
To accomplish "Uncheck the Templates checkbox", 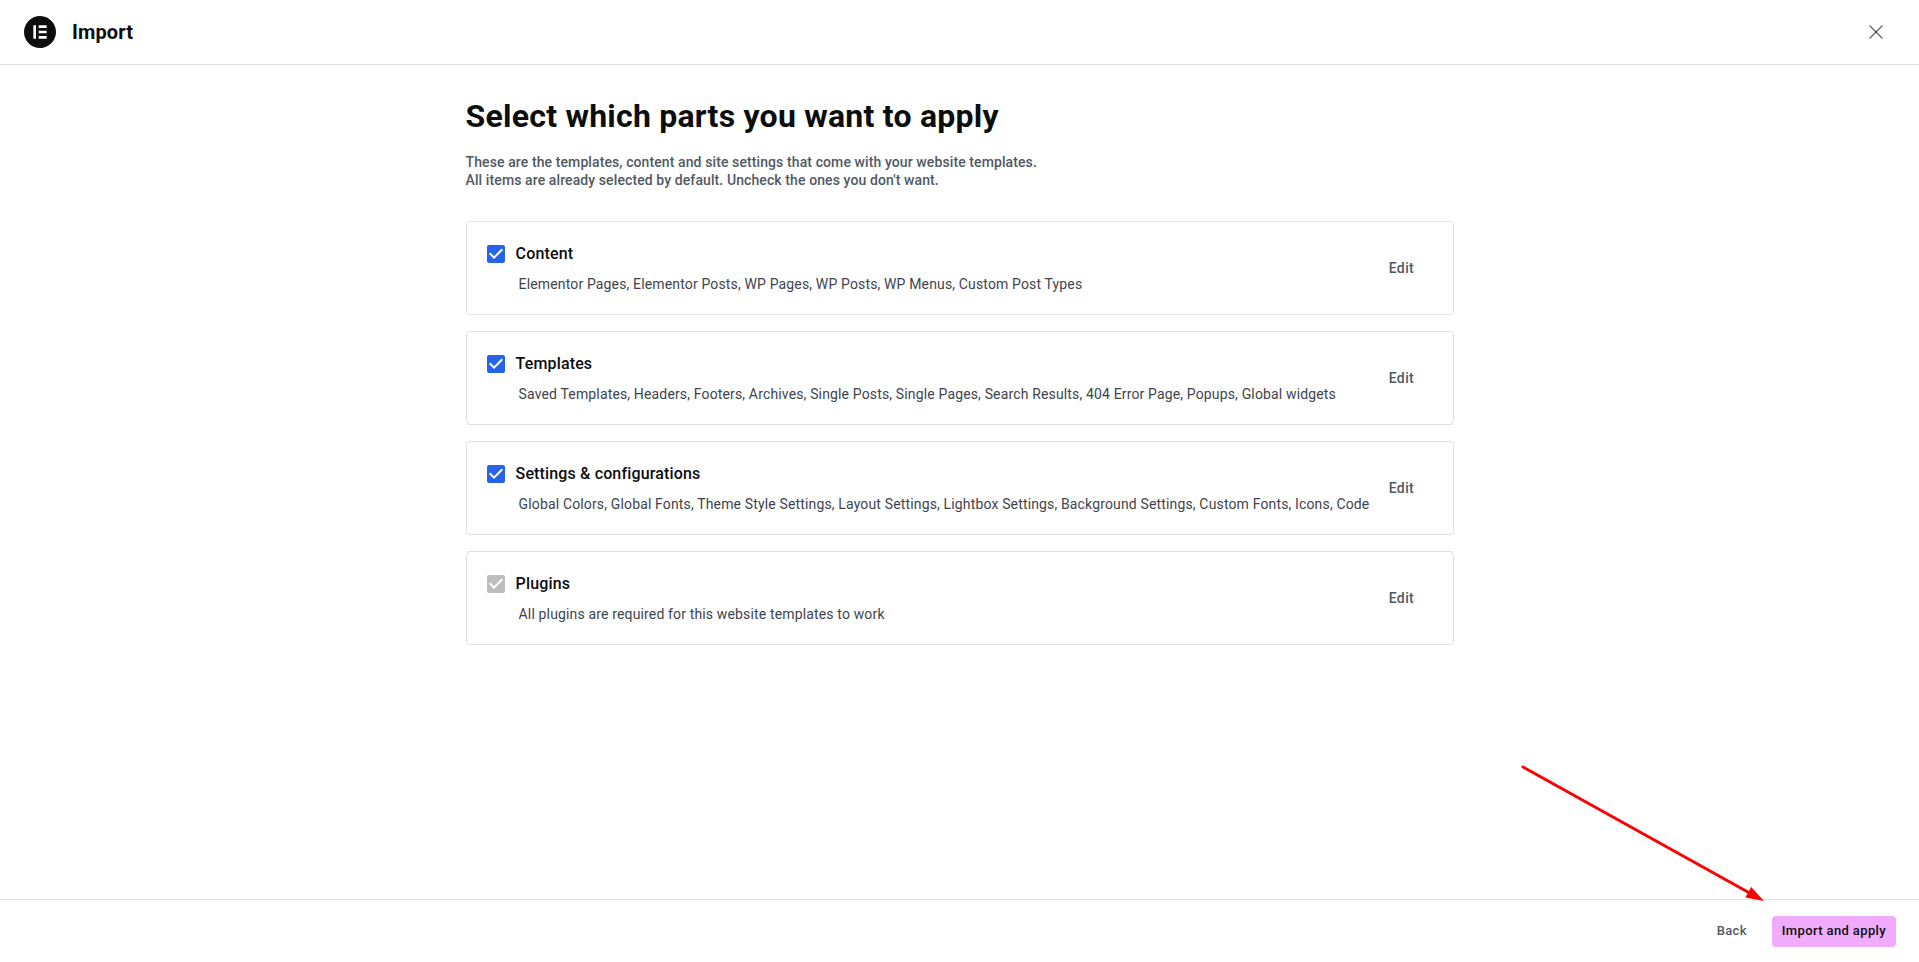I will point(496,364).
